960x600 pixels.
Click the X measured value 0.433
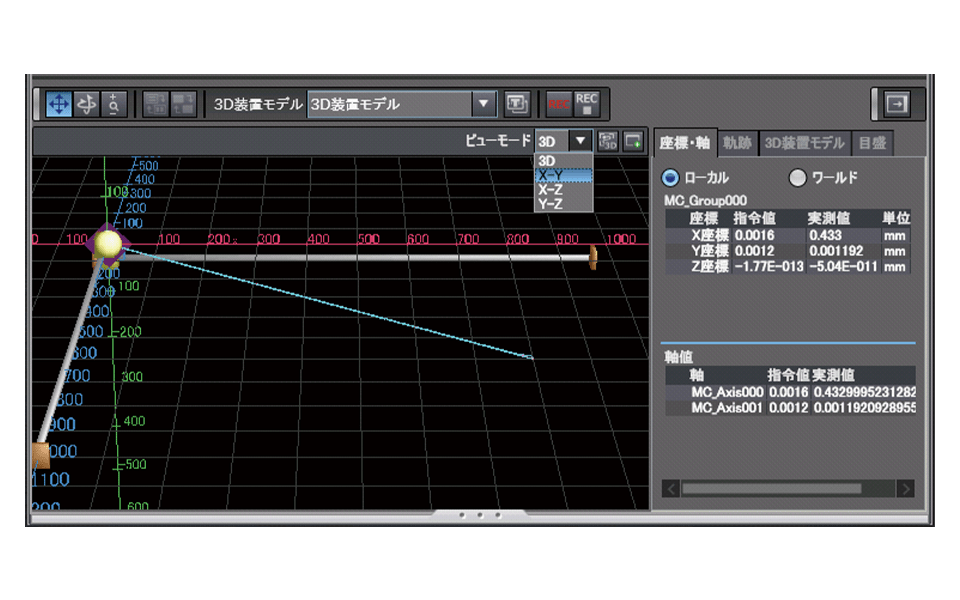(x=825, y=236)
